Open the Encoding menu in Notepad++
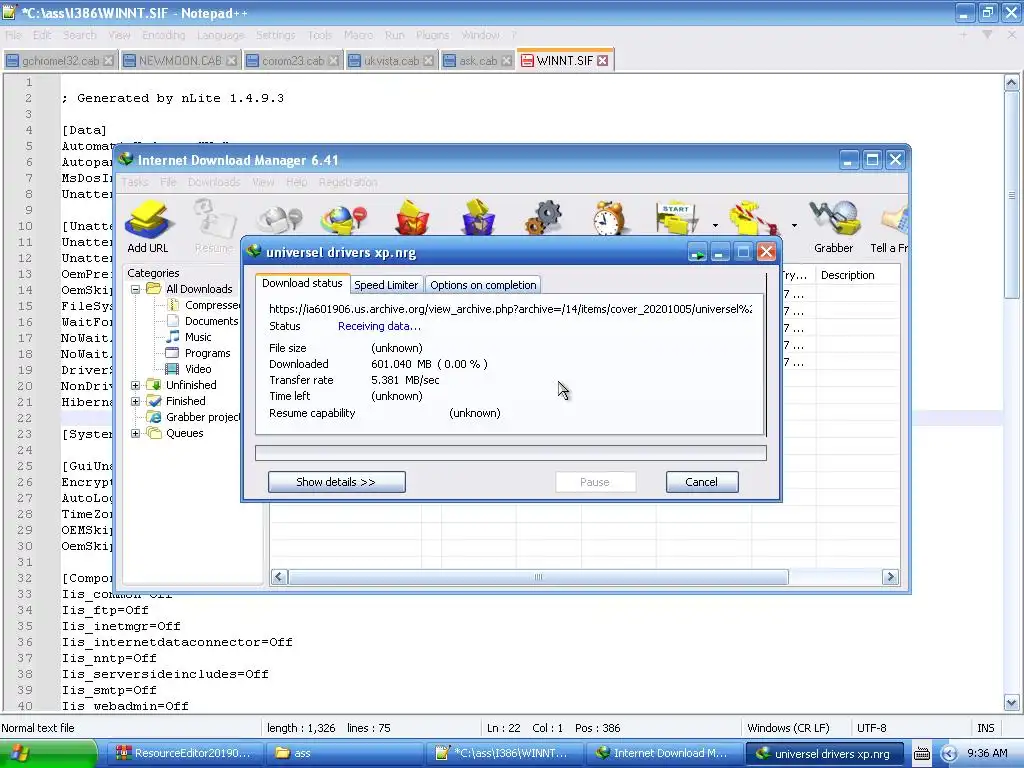 [x=164, y=35]
